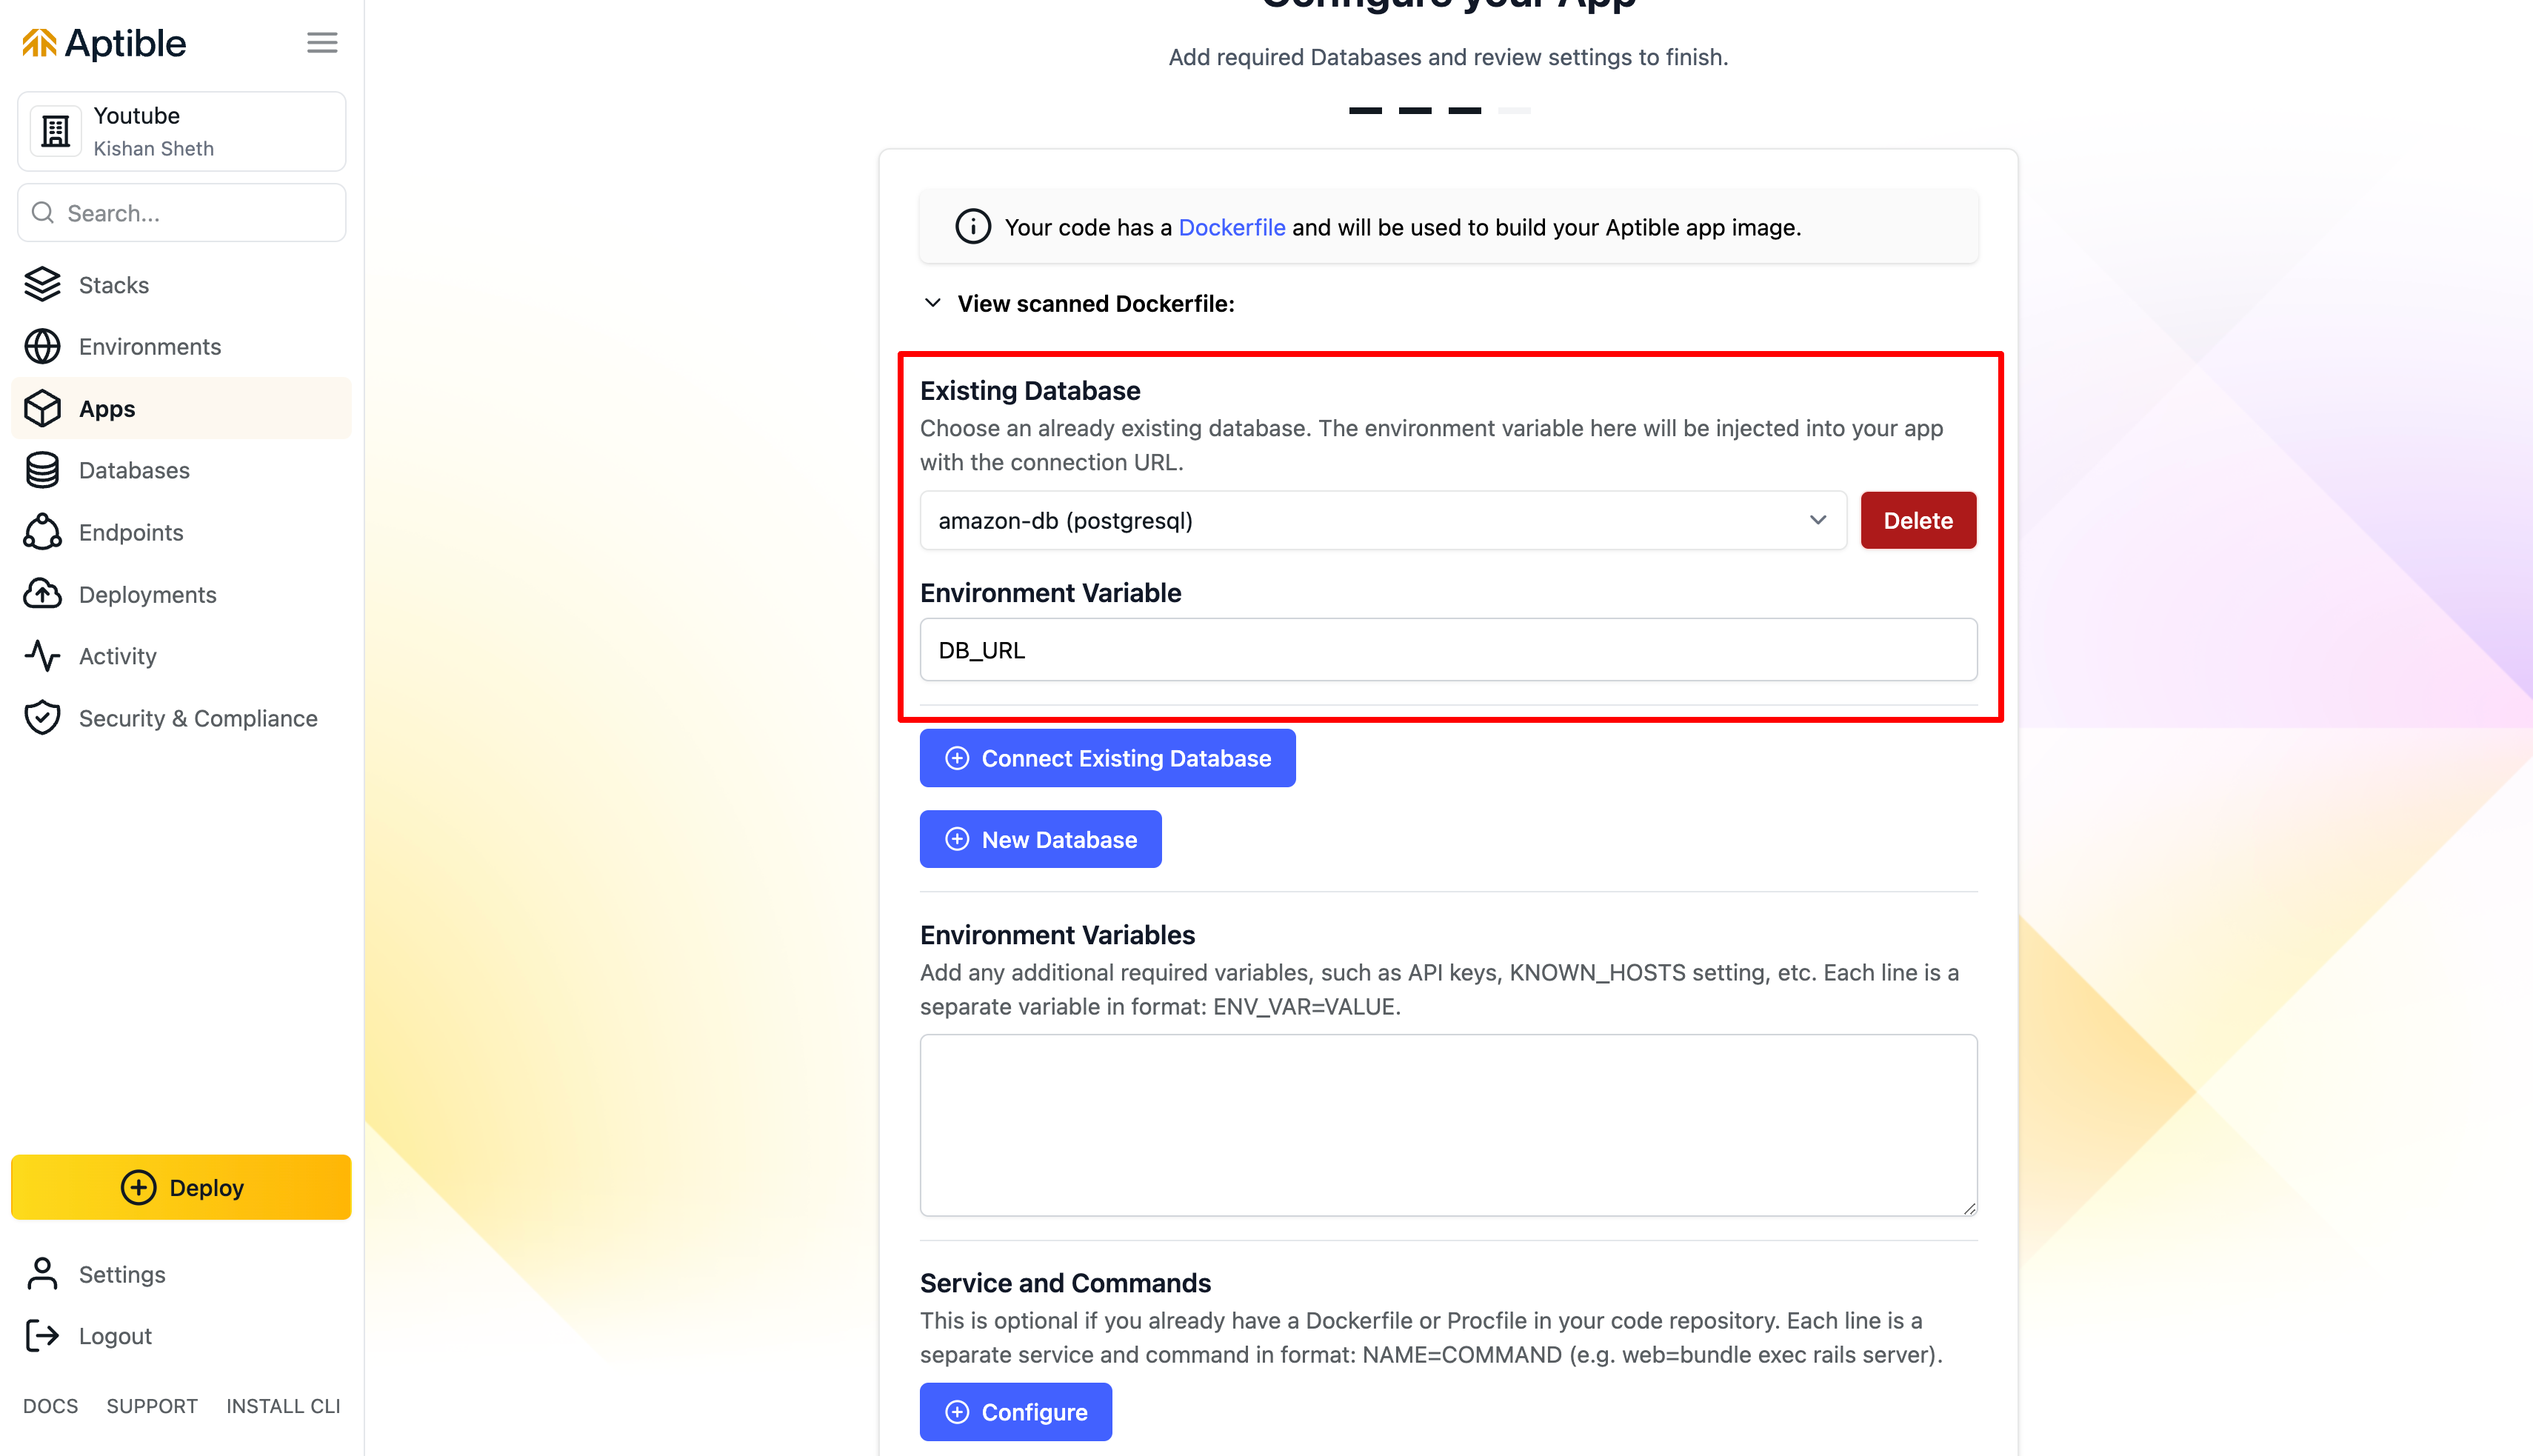
Task: Go to Settings in the sidebar
Action: pos(121,1274)
